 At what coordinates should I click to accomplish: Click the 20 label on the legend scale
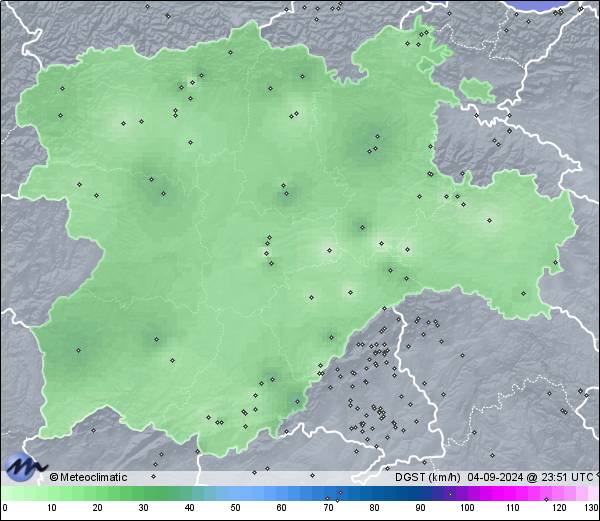pos(98,508)
